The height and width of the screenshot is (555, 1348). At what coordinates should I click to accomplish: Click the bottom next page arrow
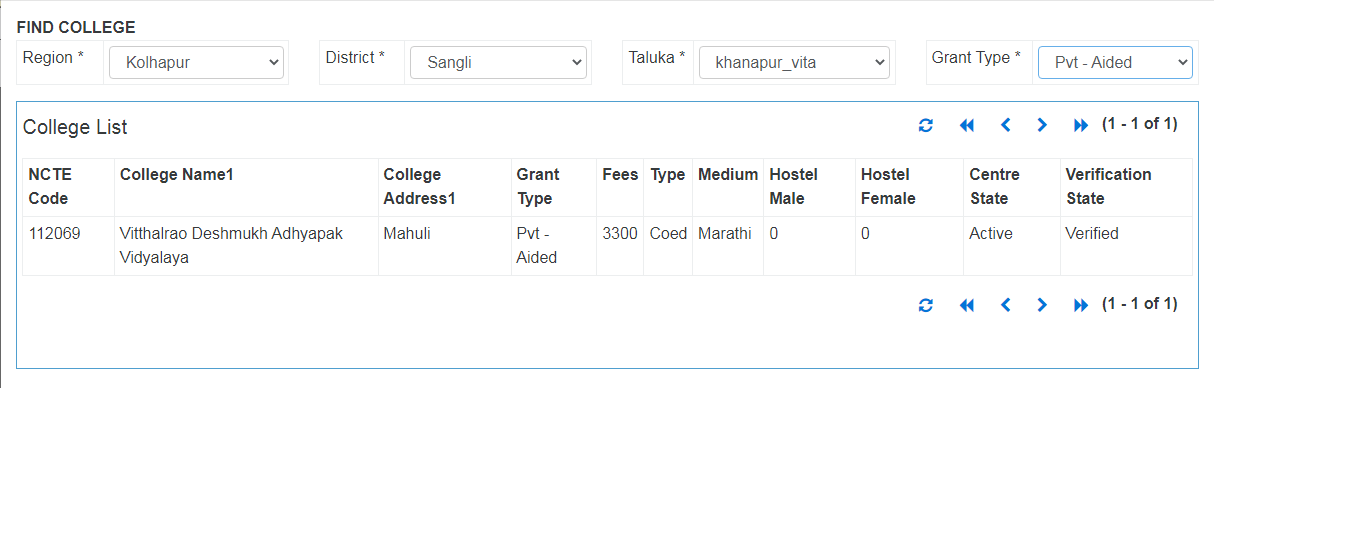[1042, 305]
